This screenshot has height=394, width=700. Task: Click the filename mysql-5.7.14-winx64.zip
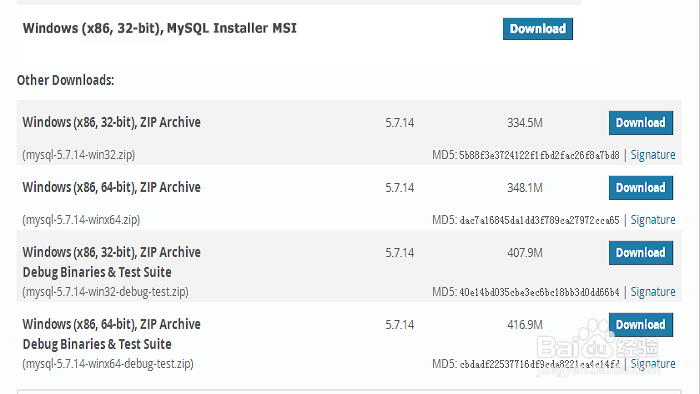[81, 220]
